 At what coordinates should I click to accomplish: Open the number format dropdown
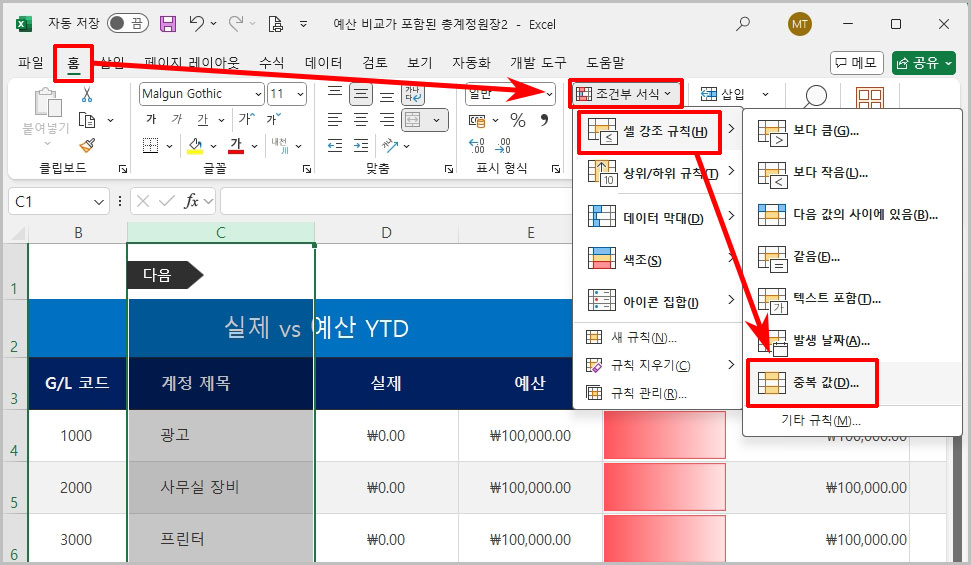point(549,94)
